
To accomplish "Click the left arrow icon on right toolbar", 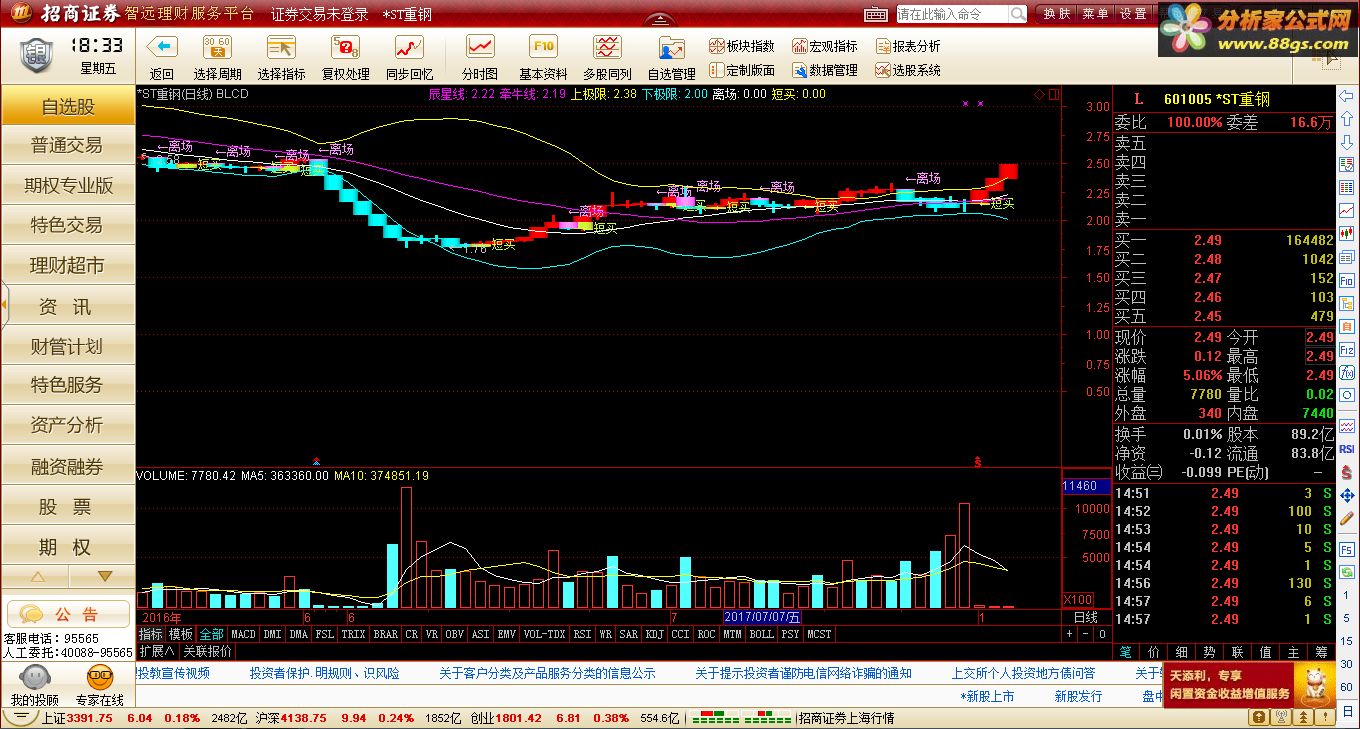I will (x=1346, y=96).
